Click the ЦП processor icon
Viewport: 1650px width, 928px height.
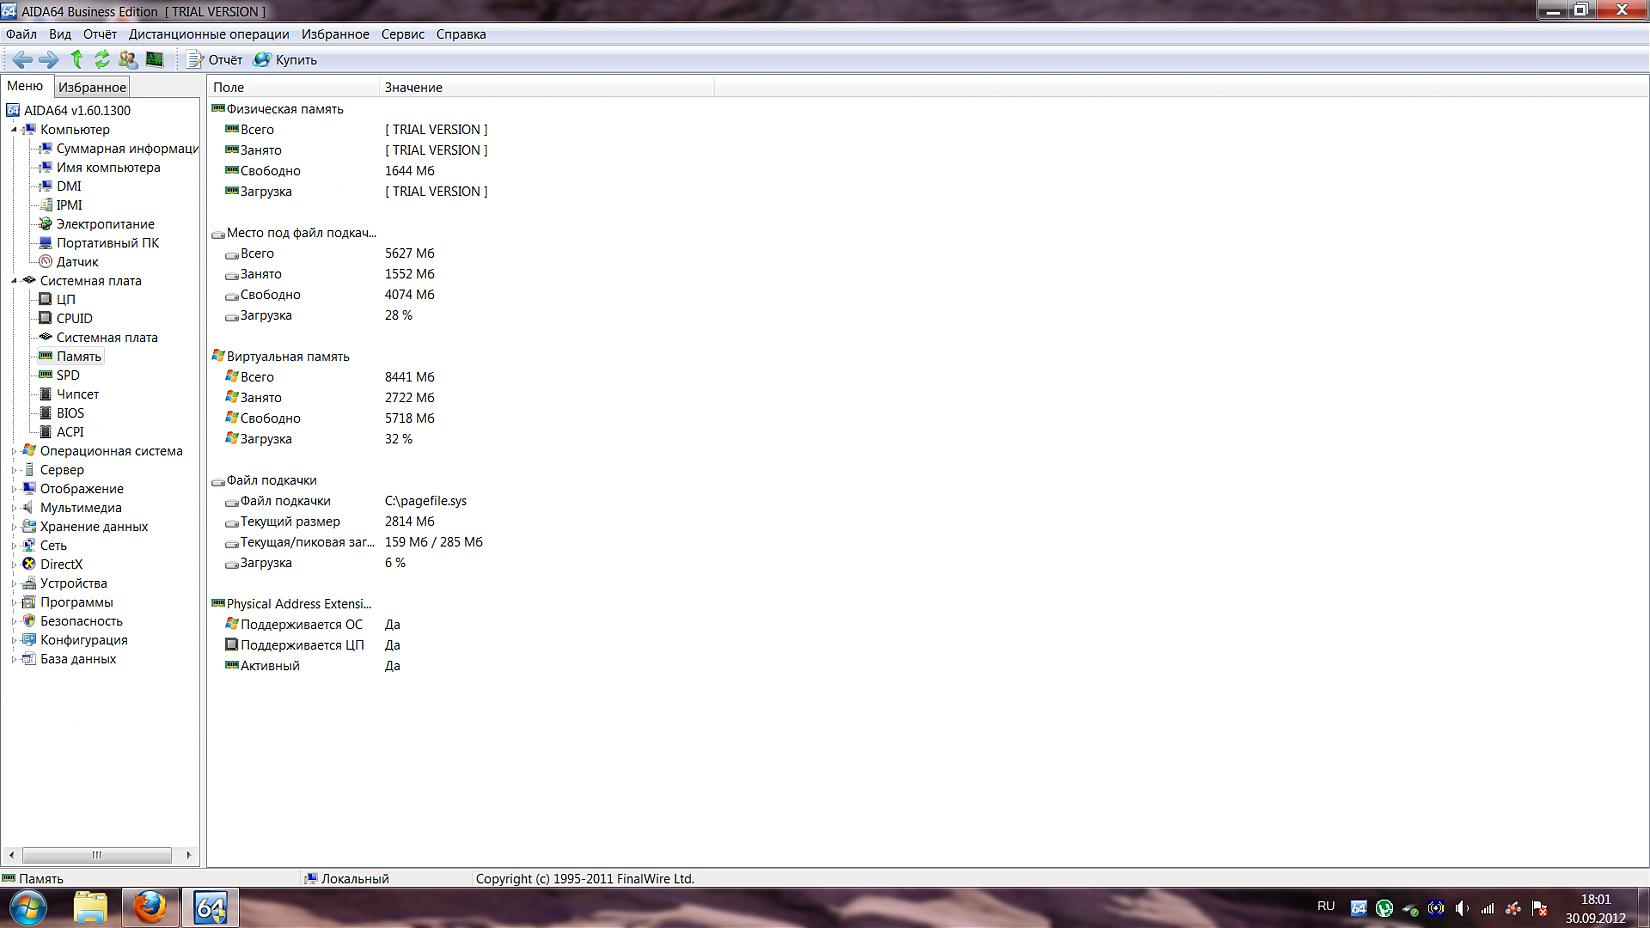[45, 299]
